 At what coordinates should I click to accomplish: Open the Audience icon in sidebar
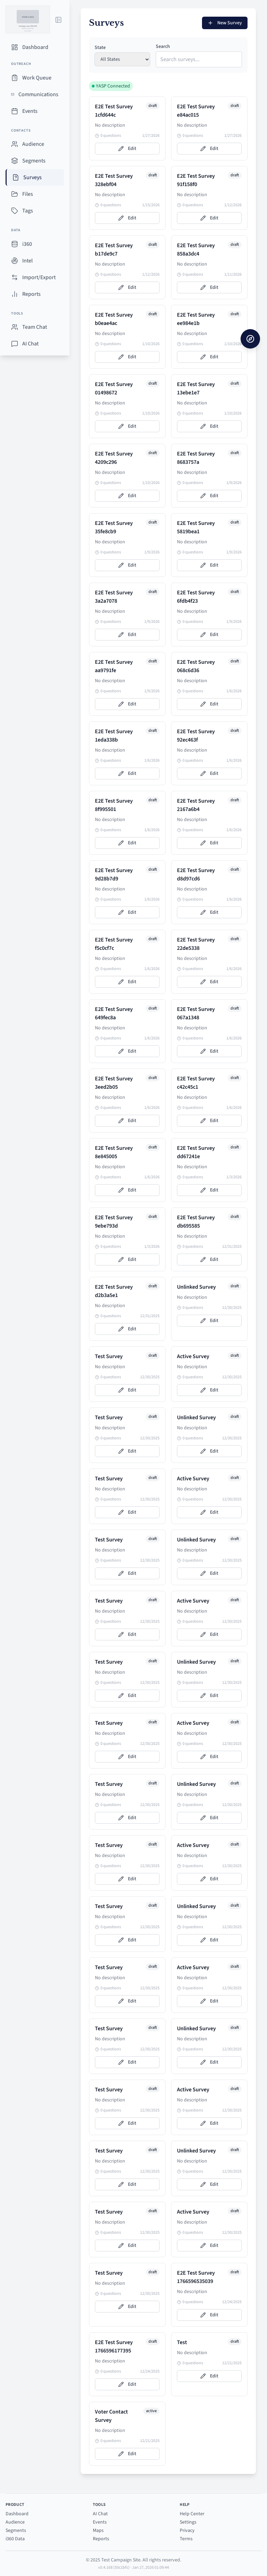(x=15, y=144)
